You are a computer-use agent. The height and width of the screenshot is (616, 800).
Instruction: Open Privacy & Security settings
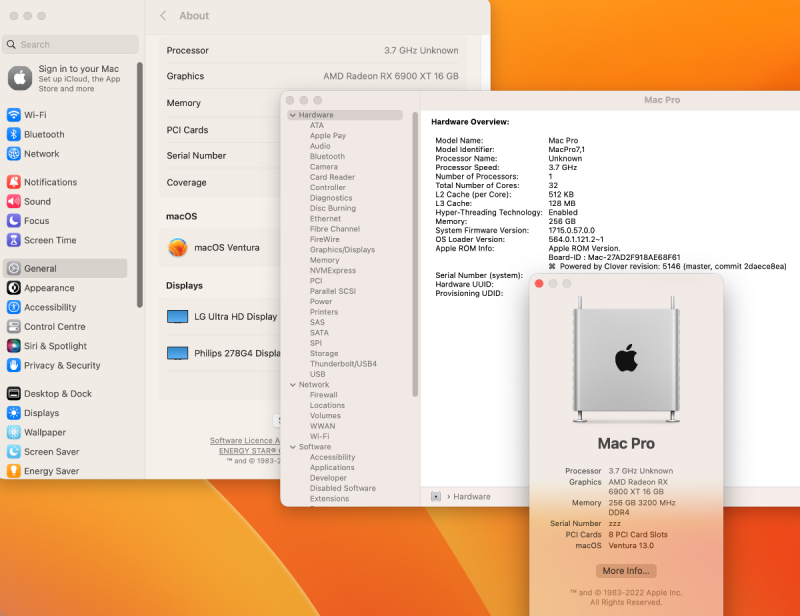pyautogui.click(x=62, y=366)
